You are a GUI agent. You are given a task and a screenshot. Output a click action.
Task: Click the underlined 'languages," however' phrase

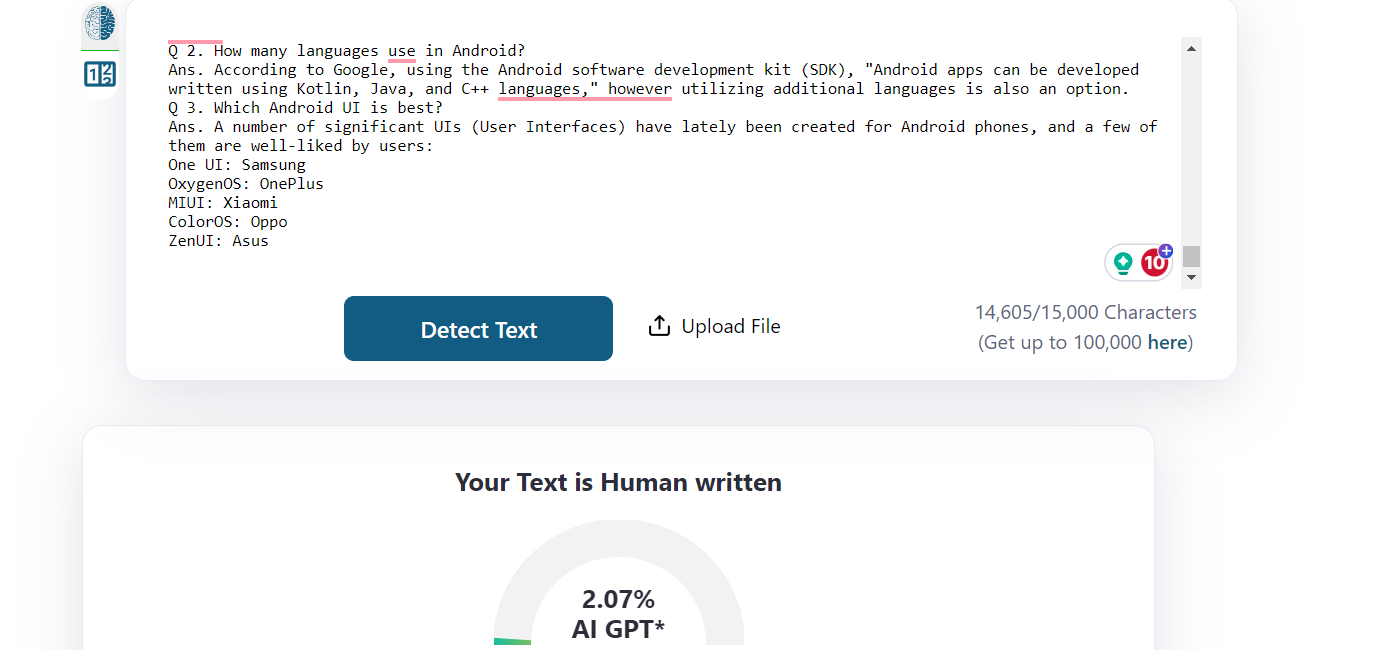[585, 89]
